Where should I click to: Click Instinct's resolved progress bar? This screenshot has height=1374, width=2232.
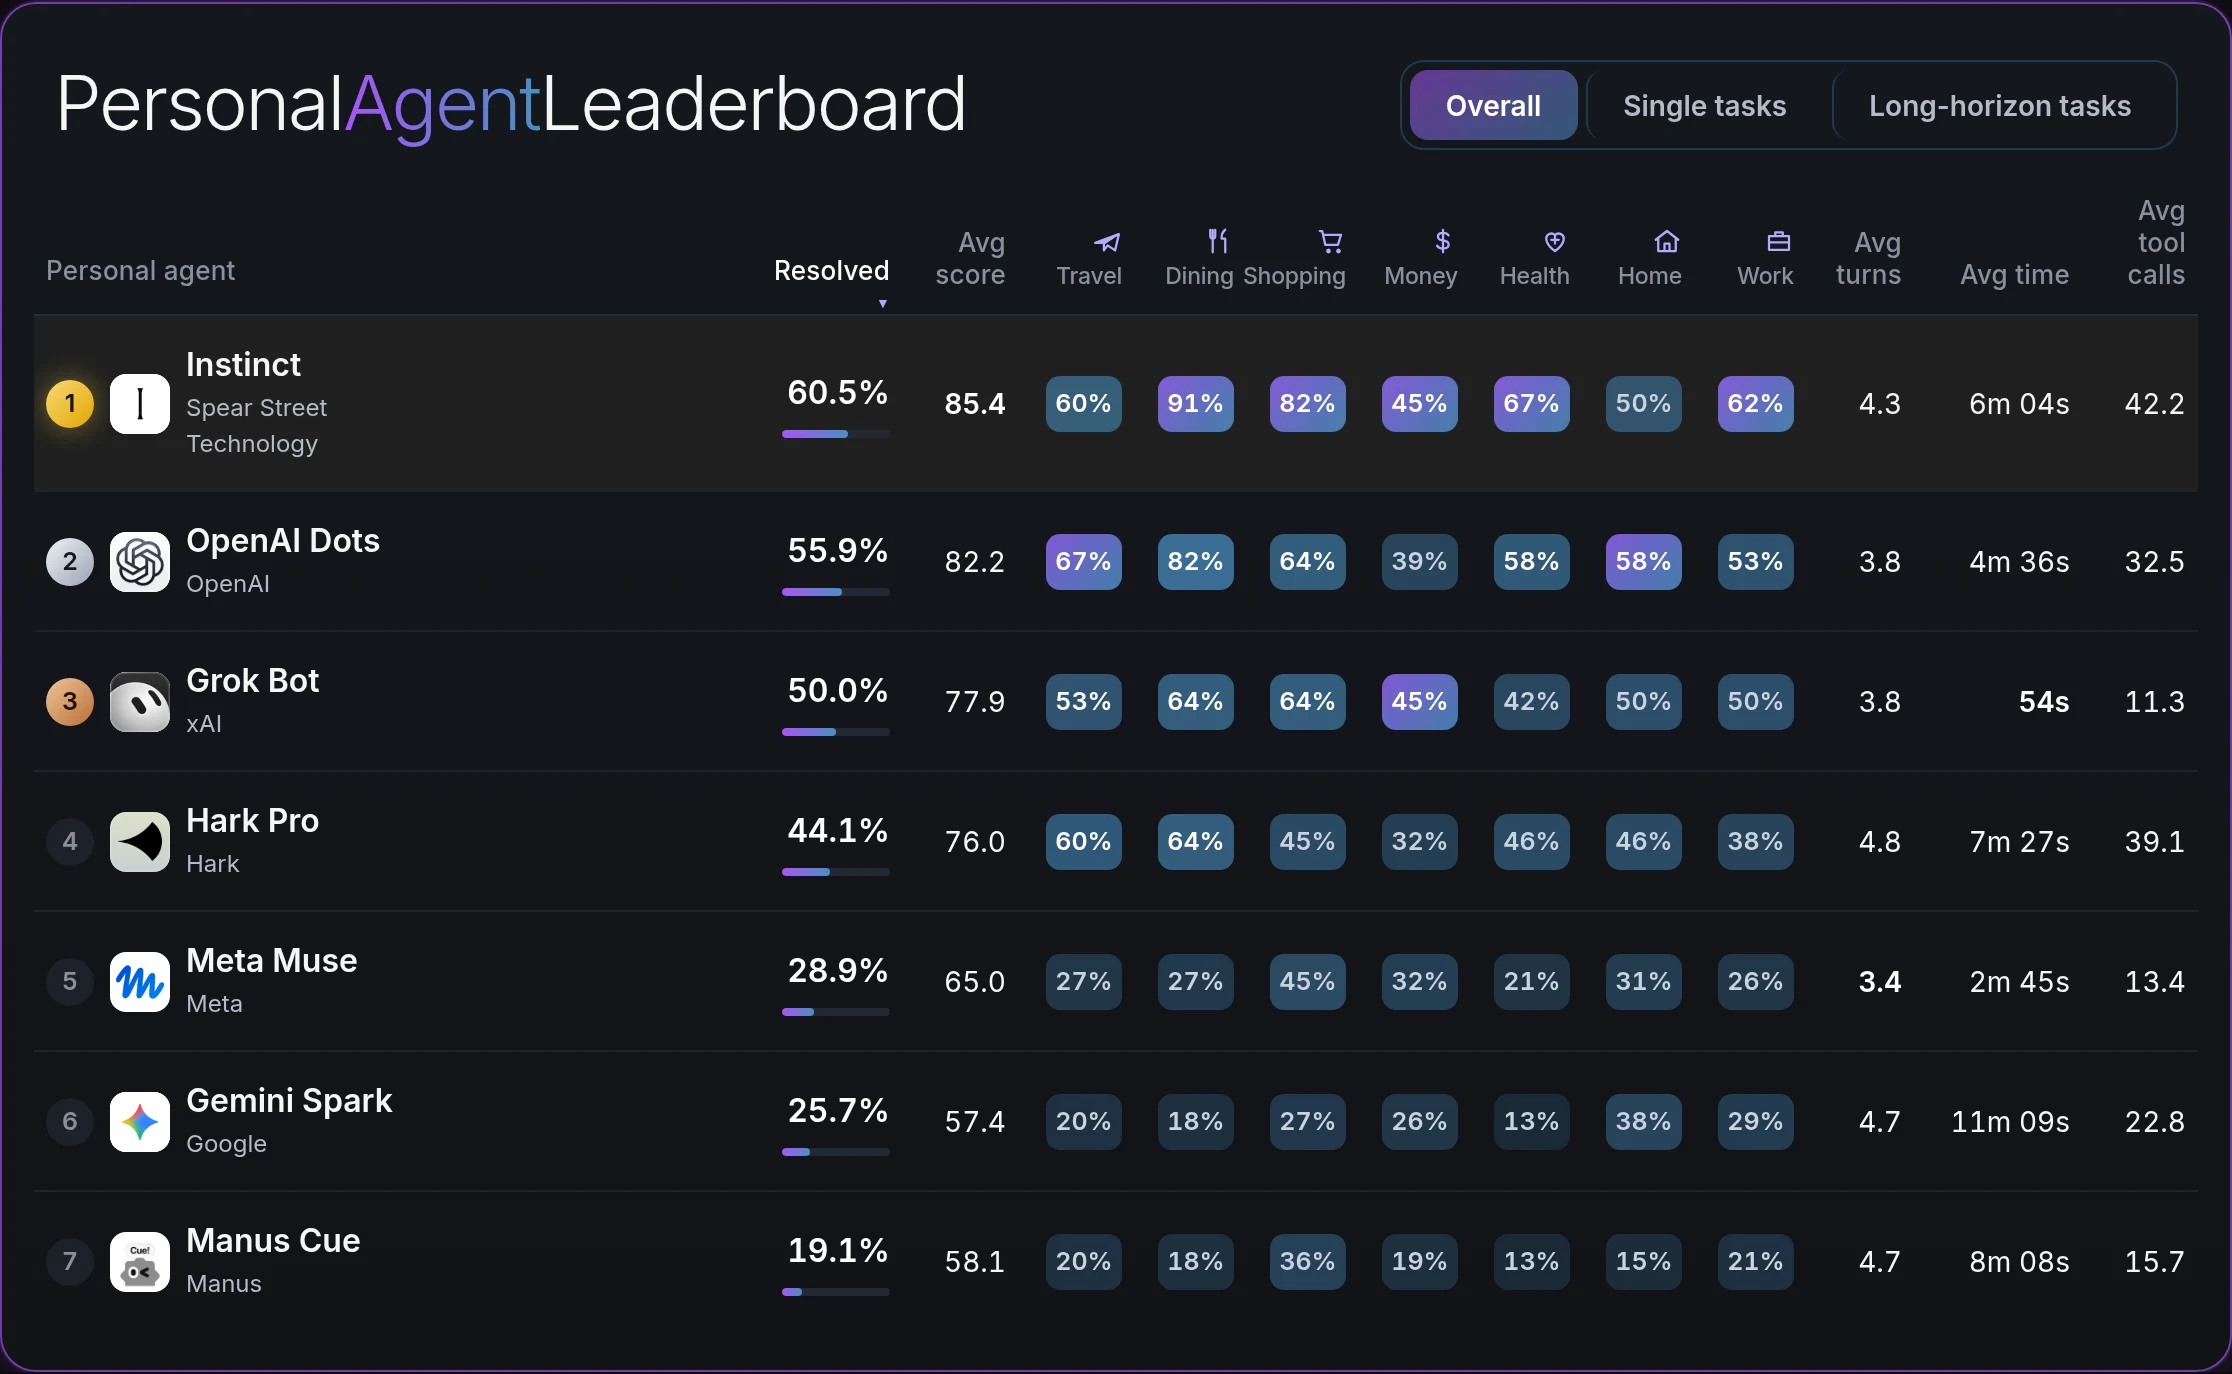tap(836, 434)
